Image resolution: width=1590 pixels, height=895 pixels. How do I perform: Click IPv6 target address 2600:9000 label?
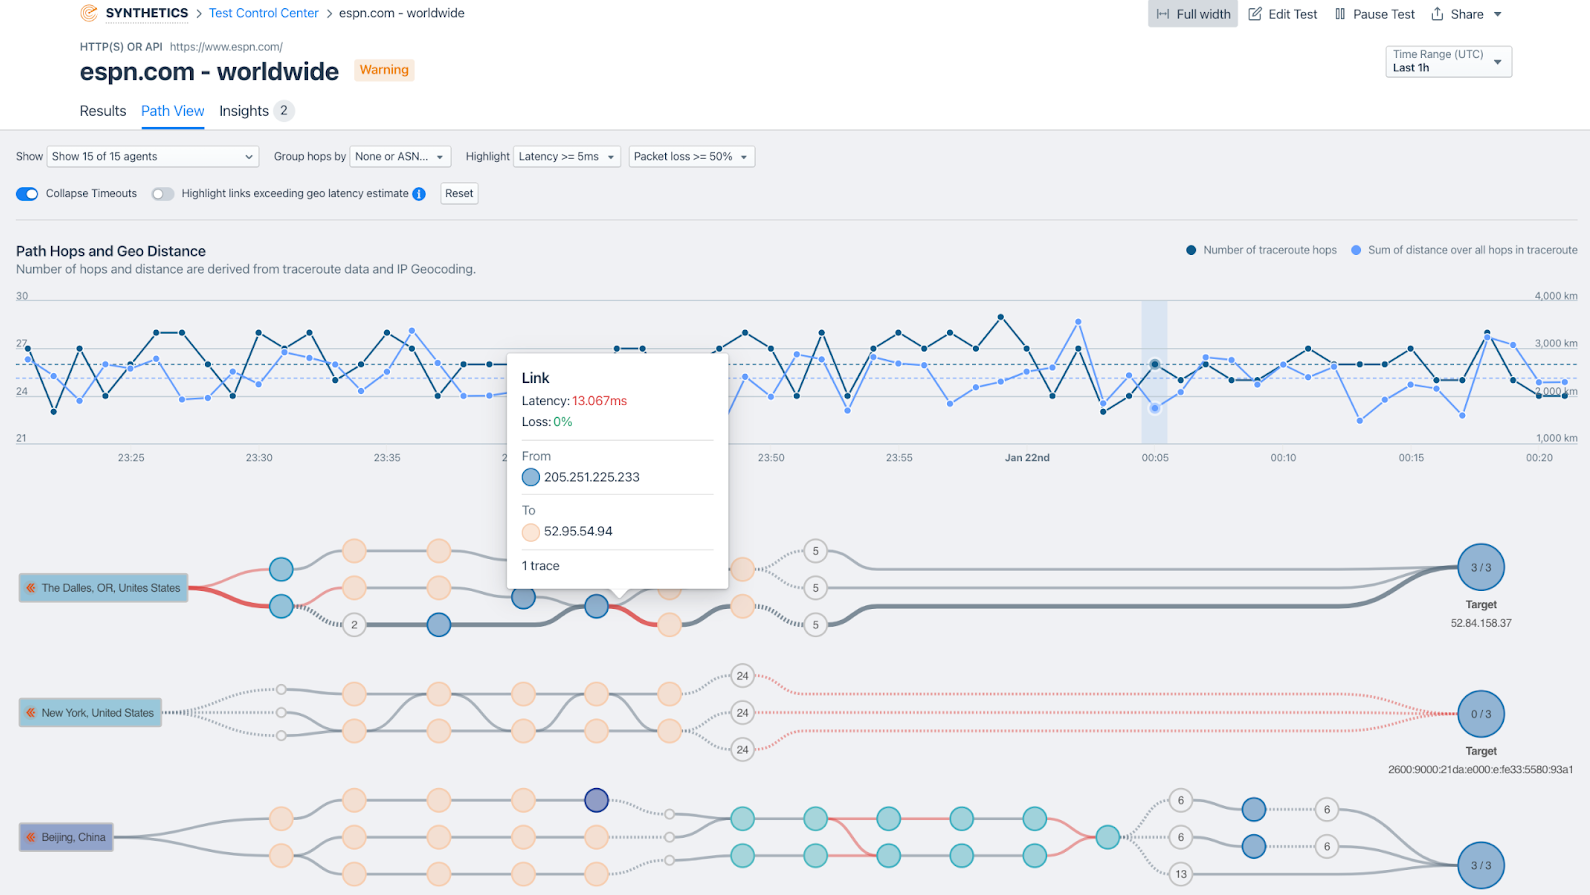coord(1481,770)
